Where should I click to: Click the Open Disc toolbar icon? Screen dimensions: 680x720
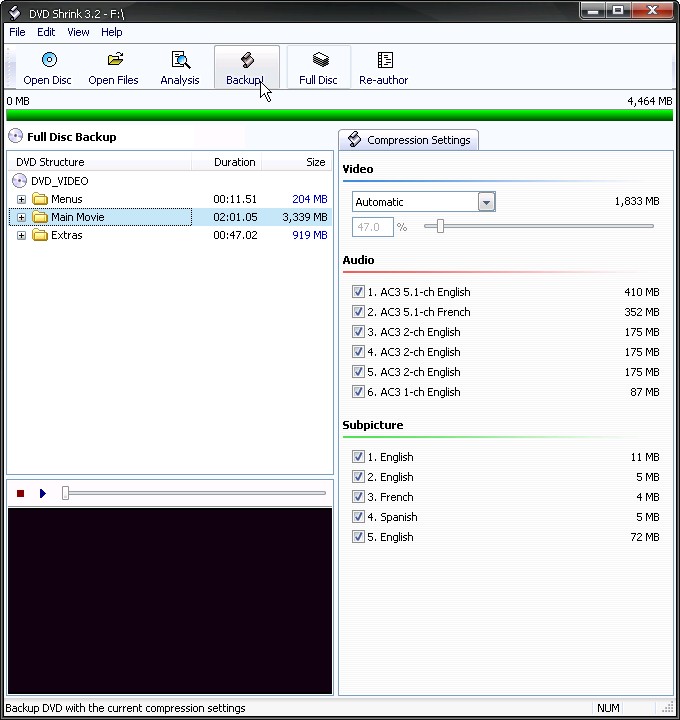point(49,60)
